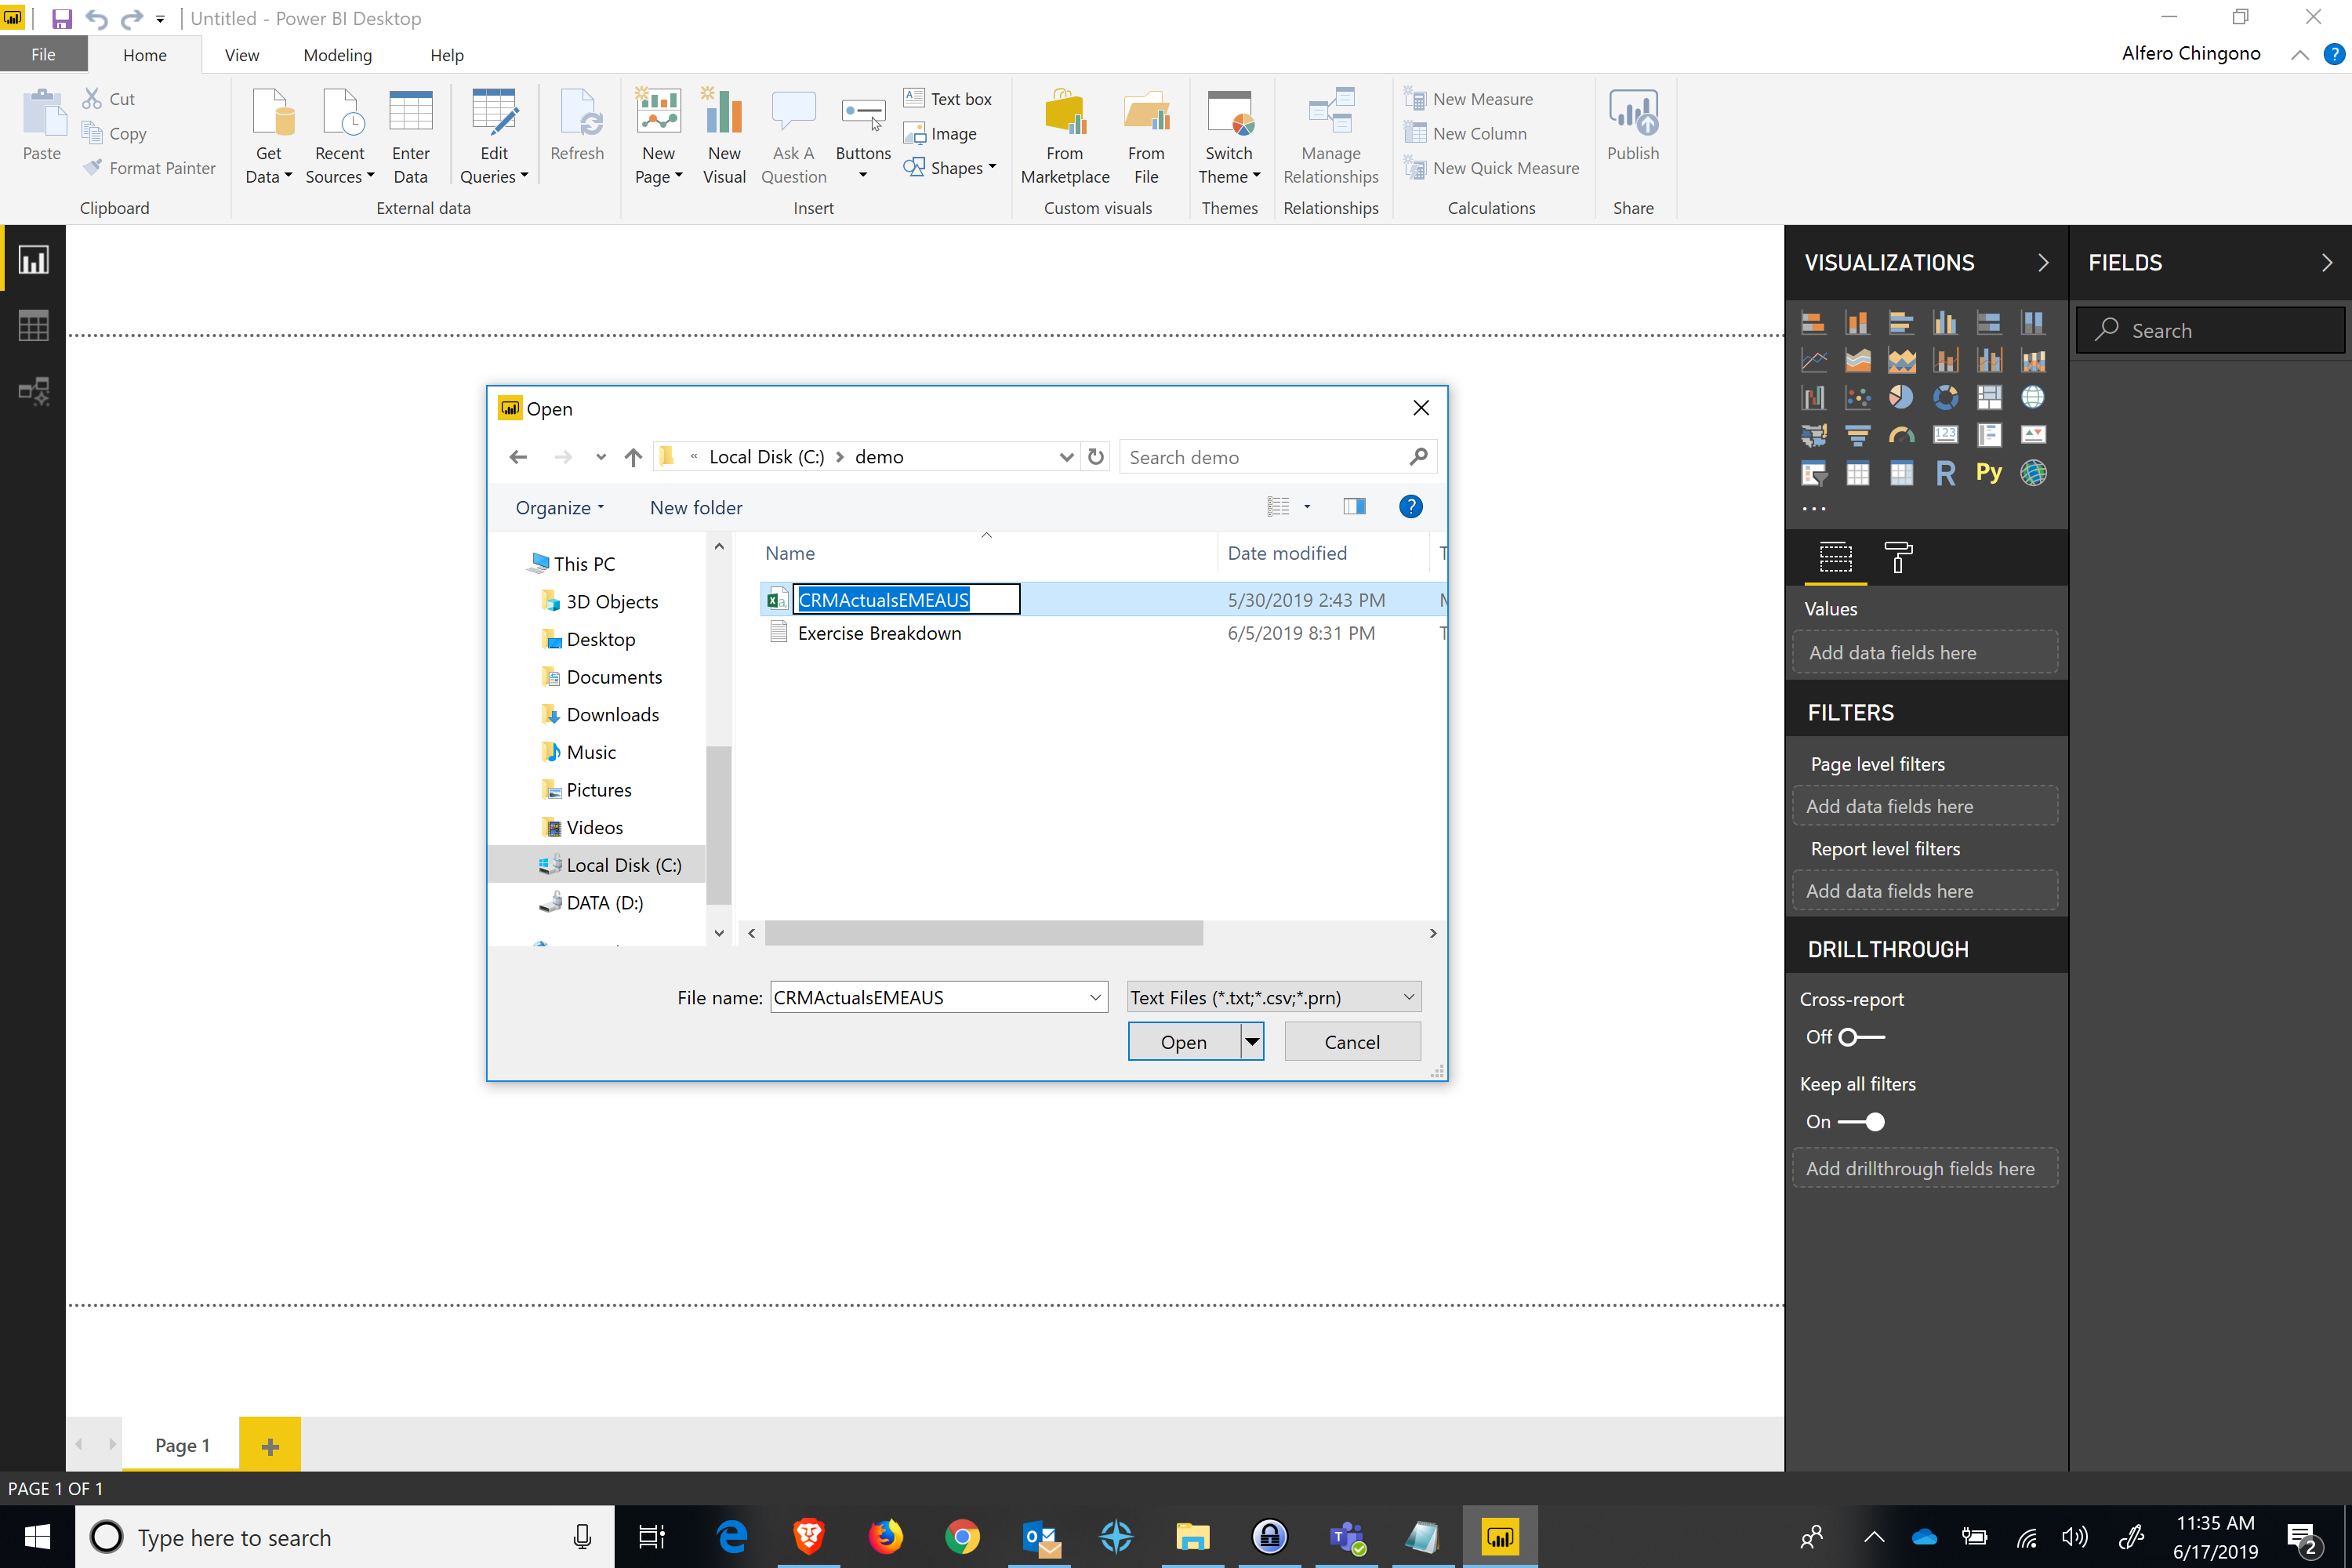Collapse the Visualizations pane

click(2043, 263)
